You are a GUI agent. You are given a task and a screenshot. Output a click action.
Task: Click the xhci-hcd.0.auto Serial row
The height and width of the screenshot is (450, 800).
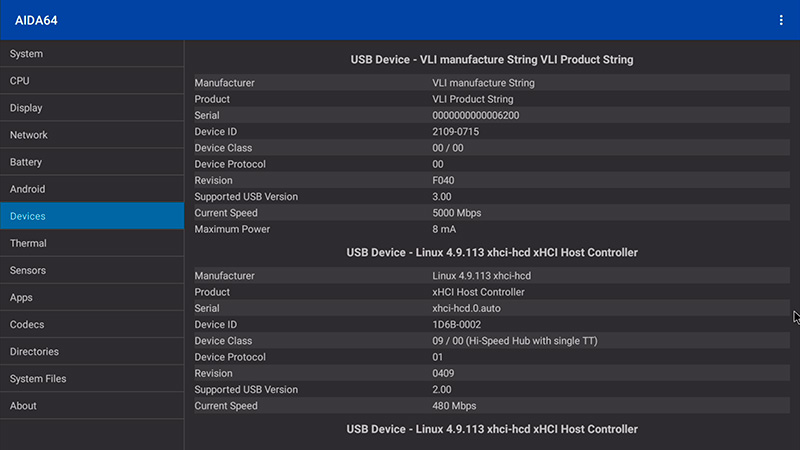coord(490,308)
